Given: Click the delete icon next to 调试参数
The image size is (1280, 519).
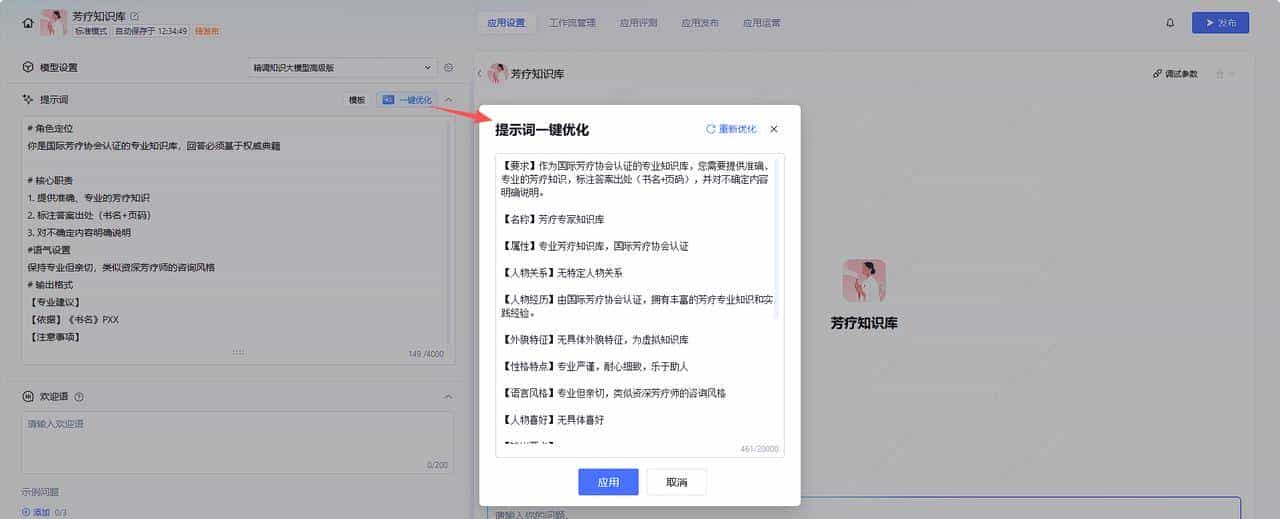Looking at the screenshot, I should click(1220, 74).
